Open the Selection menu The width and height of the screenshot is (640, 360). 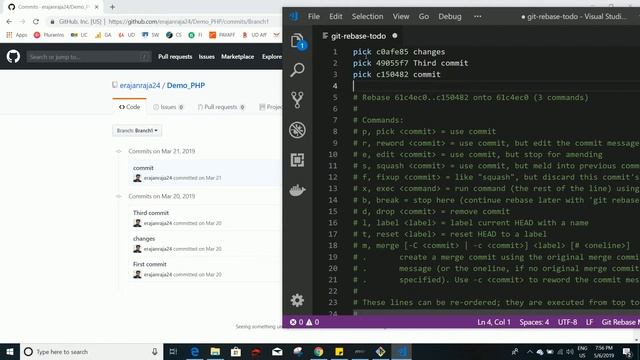point(367,16)
